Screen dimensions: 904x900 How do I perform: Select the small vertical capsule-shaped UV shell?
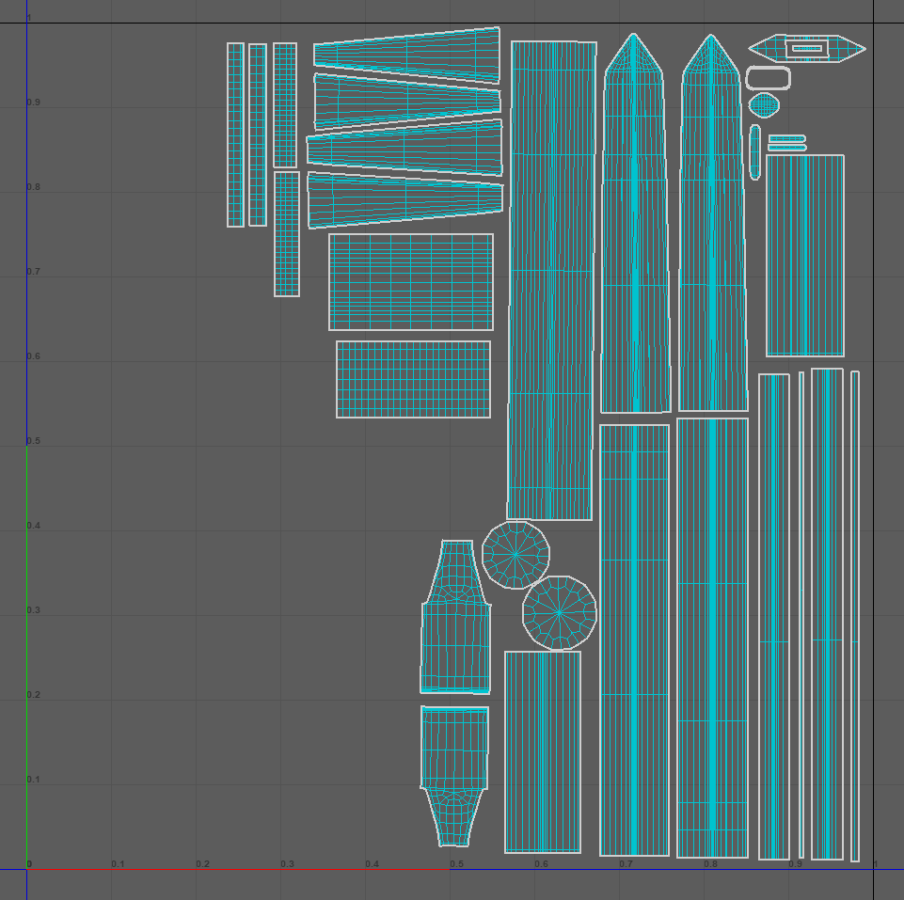(755, 152)
